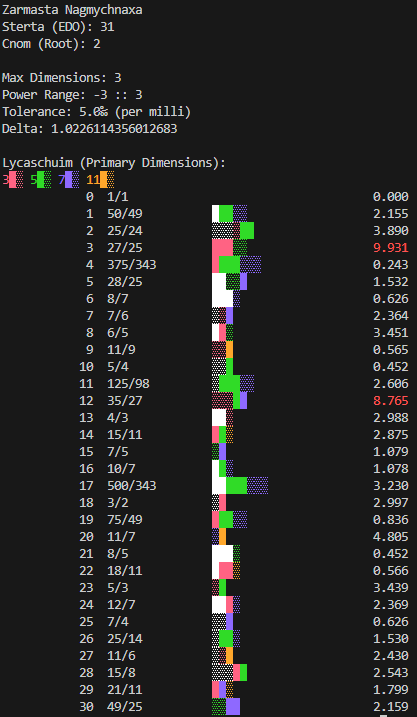Click the ratio 7/6
Screen dimensions: 417x717
pyautogui.click(x=118, y=316)
